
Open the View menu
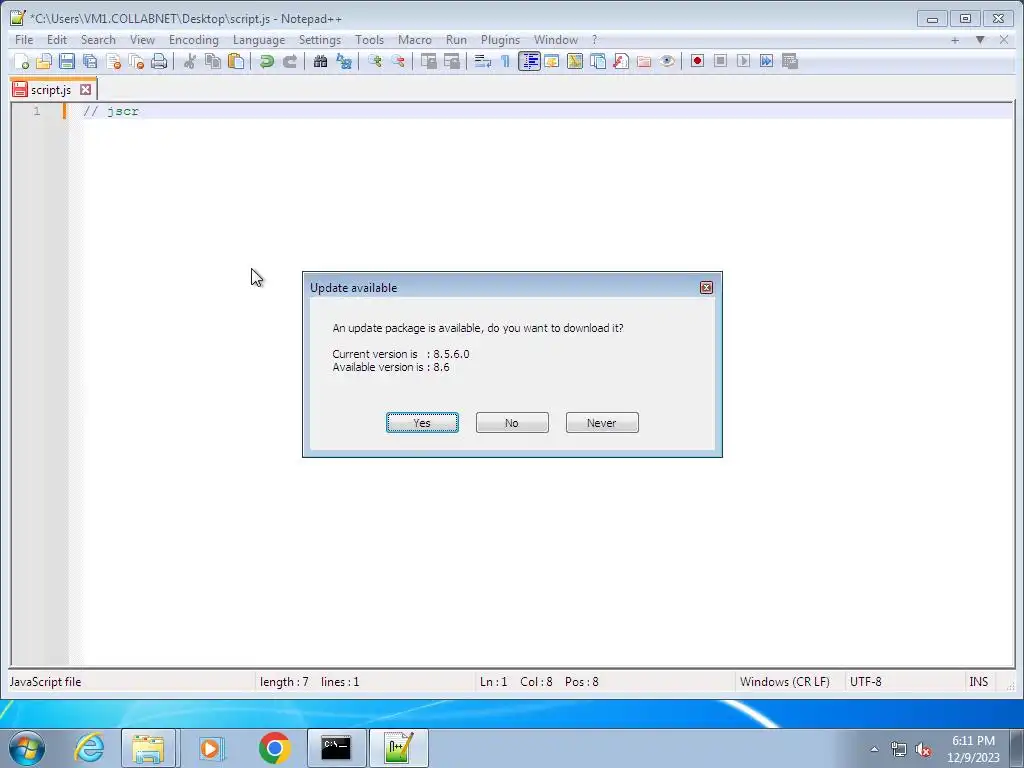(142, 40)
